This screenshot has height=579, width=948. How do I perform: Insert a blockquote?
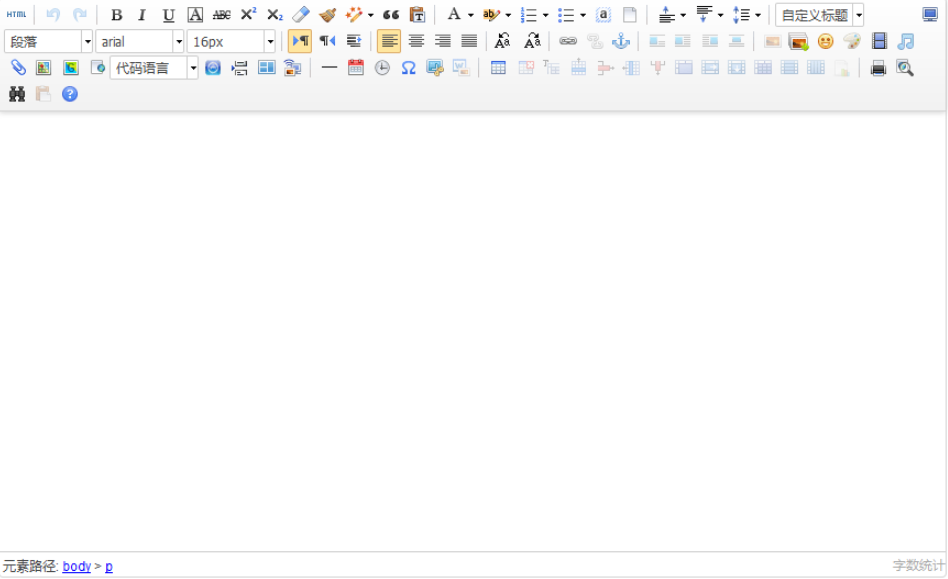tap(391, 15)
